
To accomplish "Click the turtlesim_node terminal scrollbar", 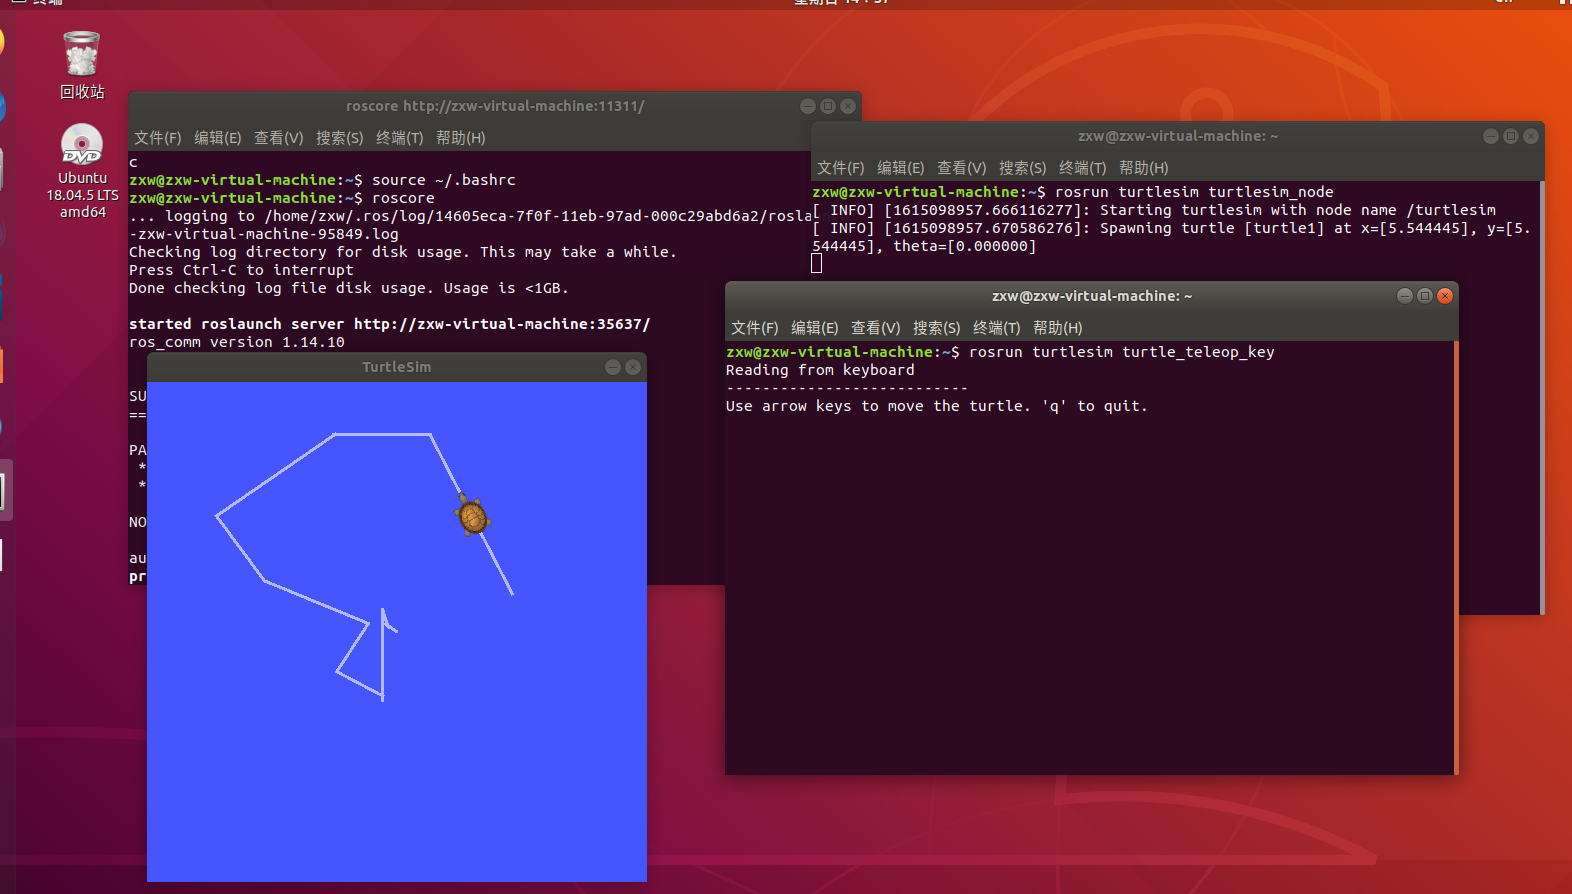I will pos(1542,398).
